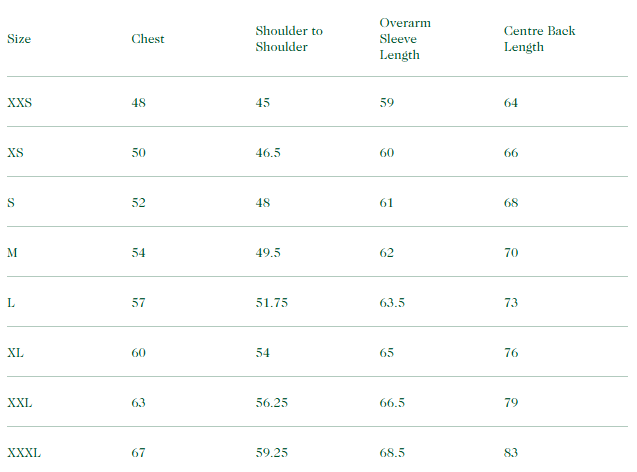
Task: Select the XXXL size row label
Action: coord(24,453)
